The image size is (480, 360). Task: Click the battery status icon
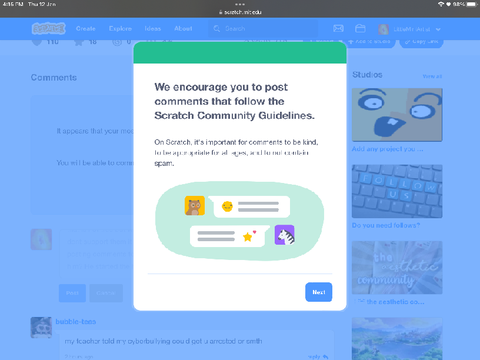pyautogui.click(x=472, y=4)
